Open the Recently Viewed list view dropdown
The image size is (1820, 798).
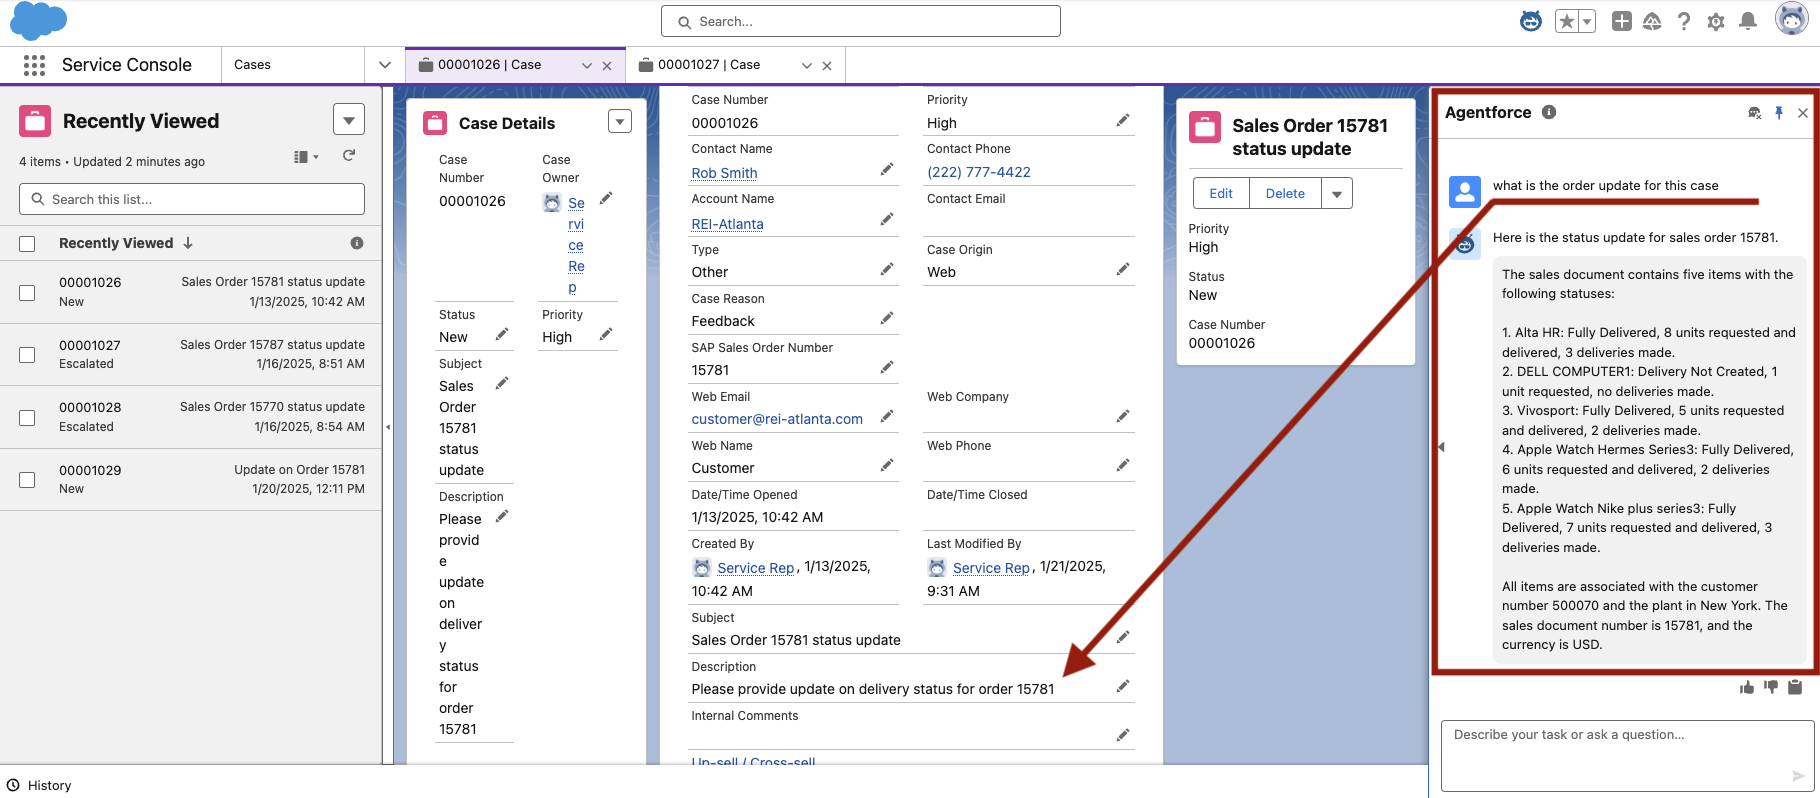349,120
